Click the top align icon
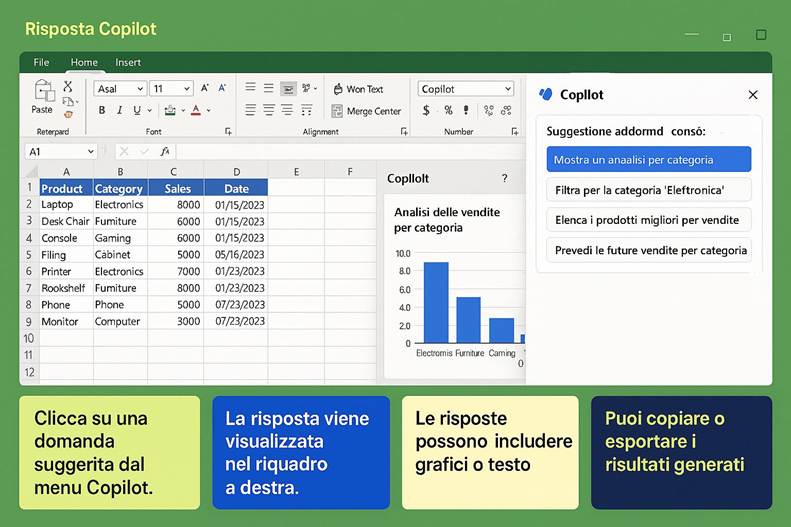Viewport: 791px width, 527px height. [250, 88]
